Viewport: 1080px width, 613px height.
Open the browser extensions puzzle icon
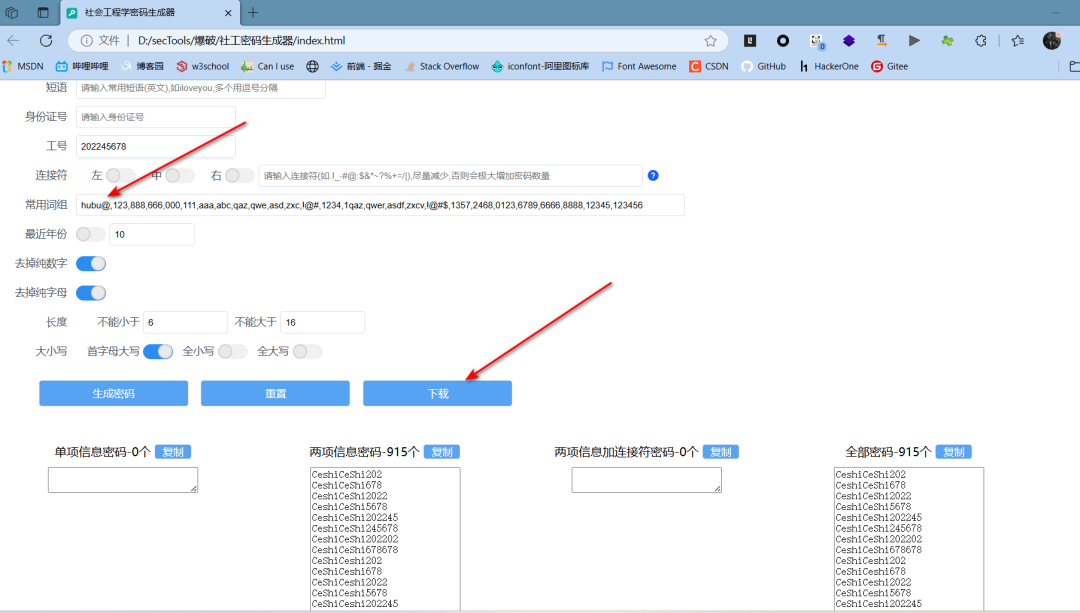tap(981, 41)
